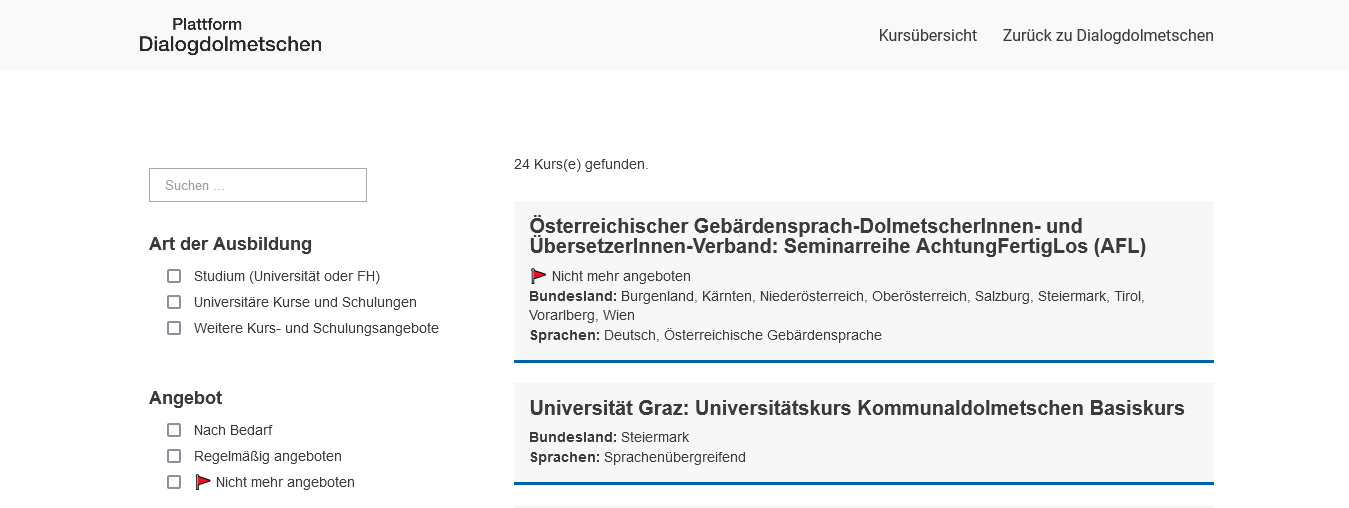Click the 'Art der Ausbildung' heading
The width and height of the screenshot is (1349, 508).
tap(230, 244)
